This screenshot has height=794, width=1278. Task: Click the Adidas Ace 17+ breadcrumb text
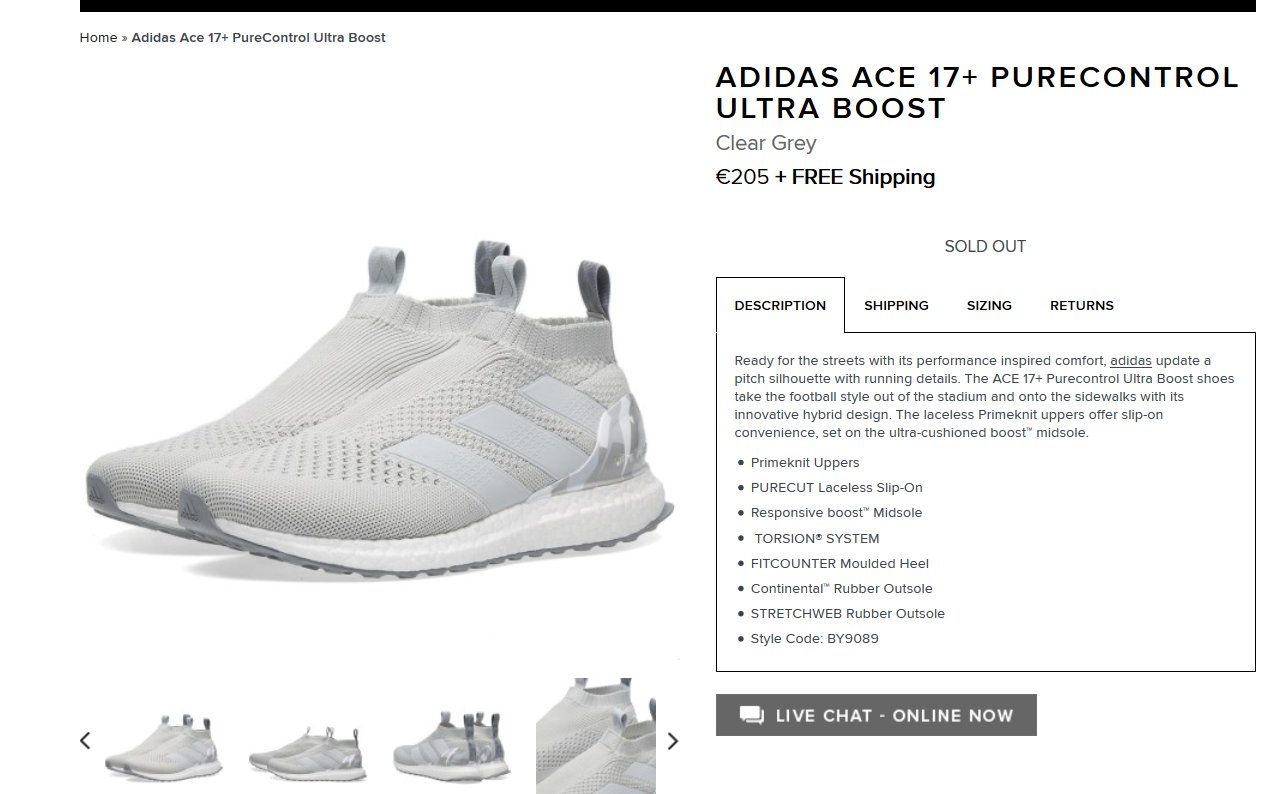[x=258, y=38]
